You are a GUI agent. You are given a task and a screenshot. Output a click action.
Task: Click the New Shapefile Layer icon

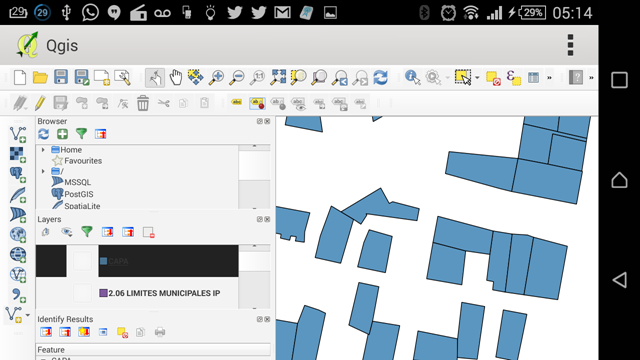point(14,315)
